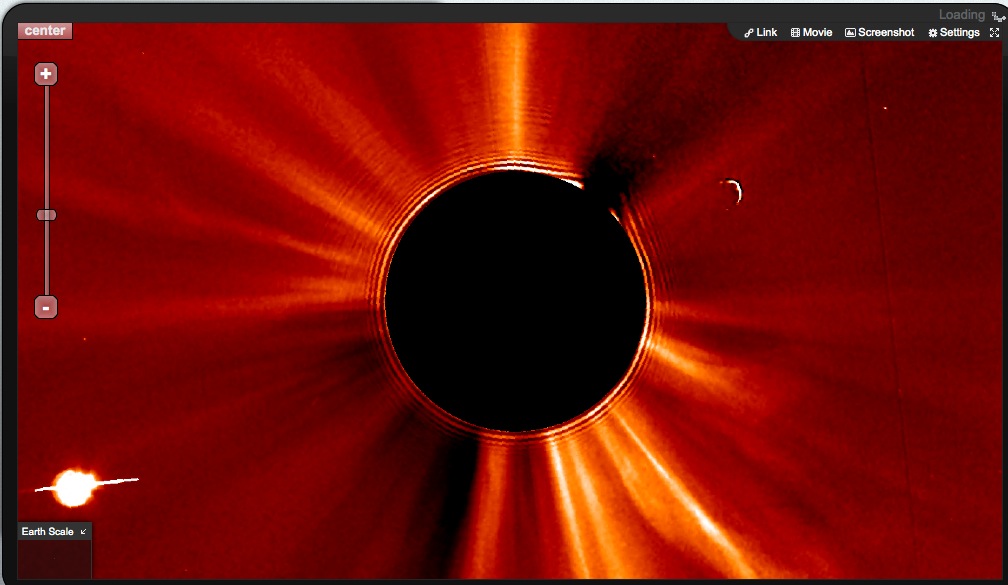This screenshot has width=1008, height=585.
Task: Click the zoom slider handle
Action: click(46, 215)
